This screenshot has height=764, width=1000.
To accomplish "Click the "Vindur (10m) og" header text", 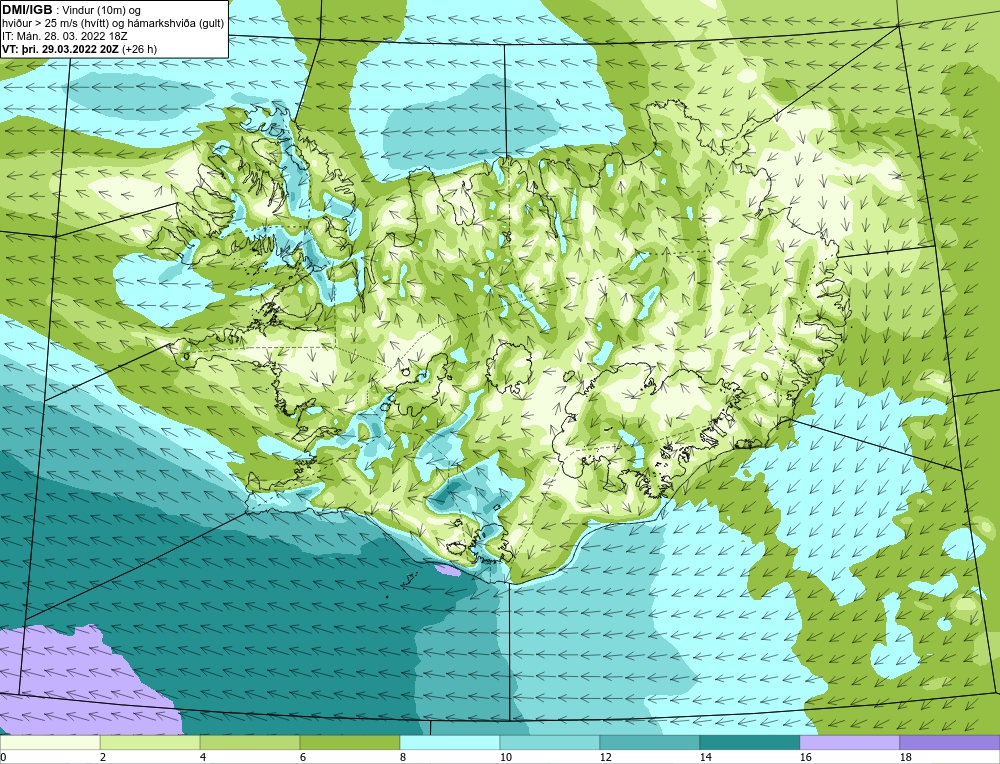I will tap(102, 10).
